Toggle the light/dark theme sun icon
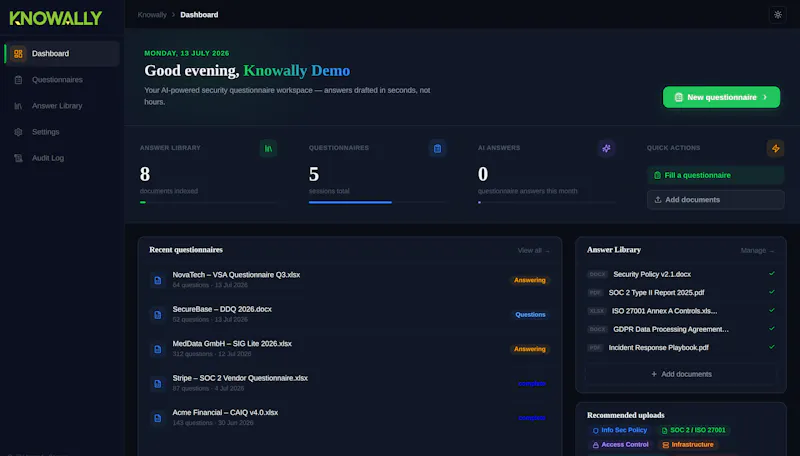The width and height of the screenshot is (800, 456). tap(778, 15)
